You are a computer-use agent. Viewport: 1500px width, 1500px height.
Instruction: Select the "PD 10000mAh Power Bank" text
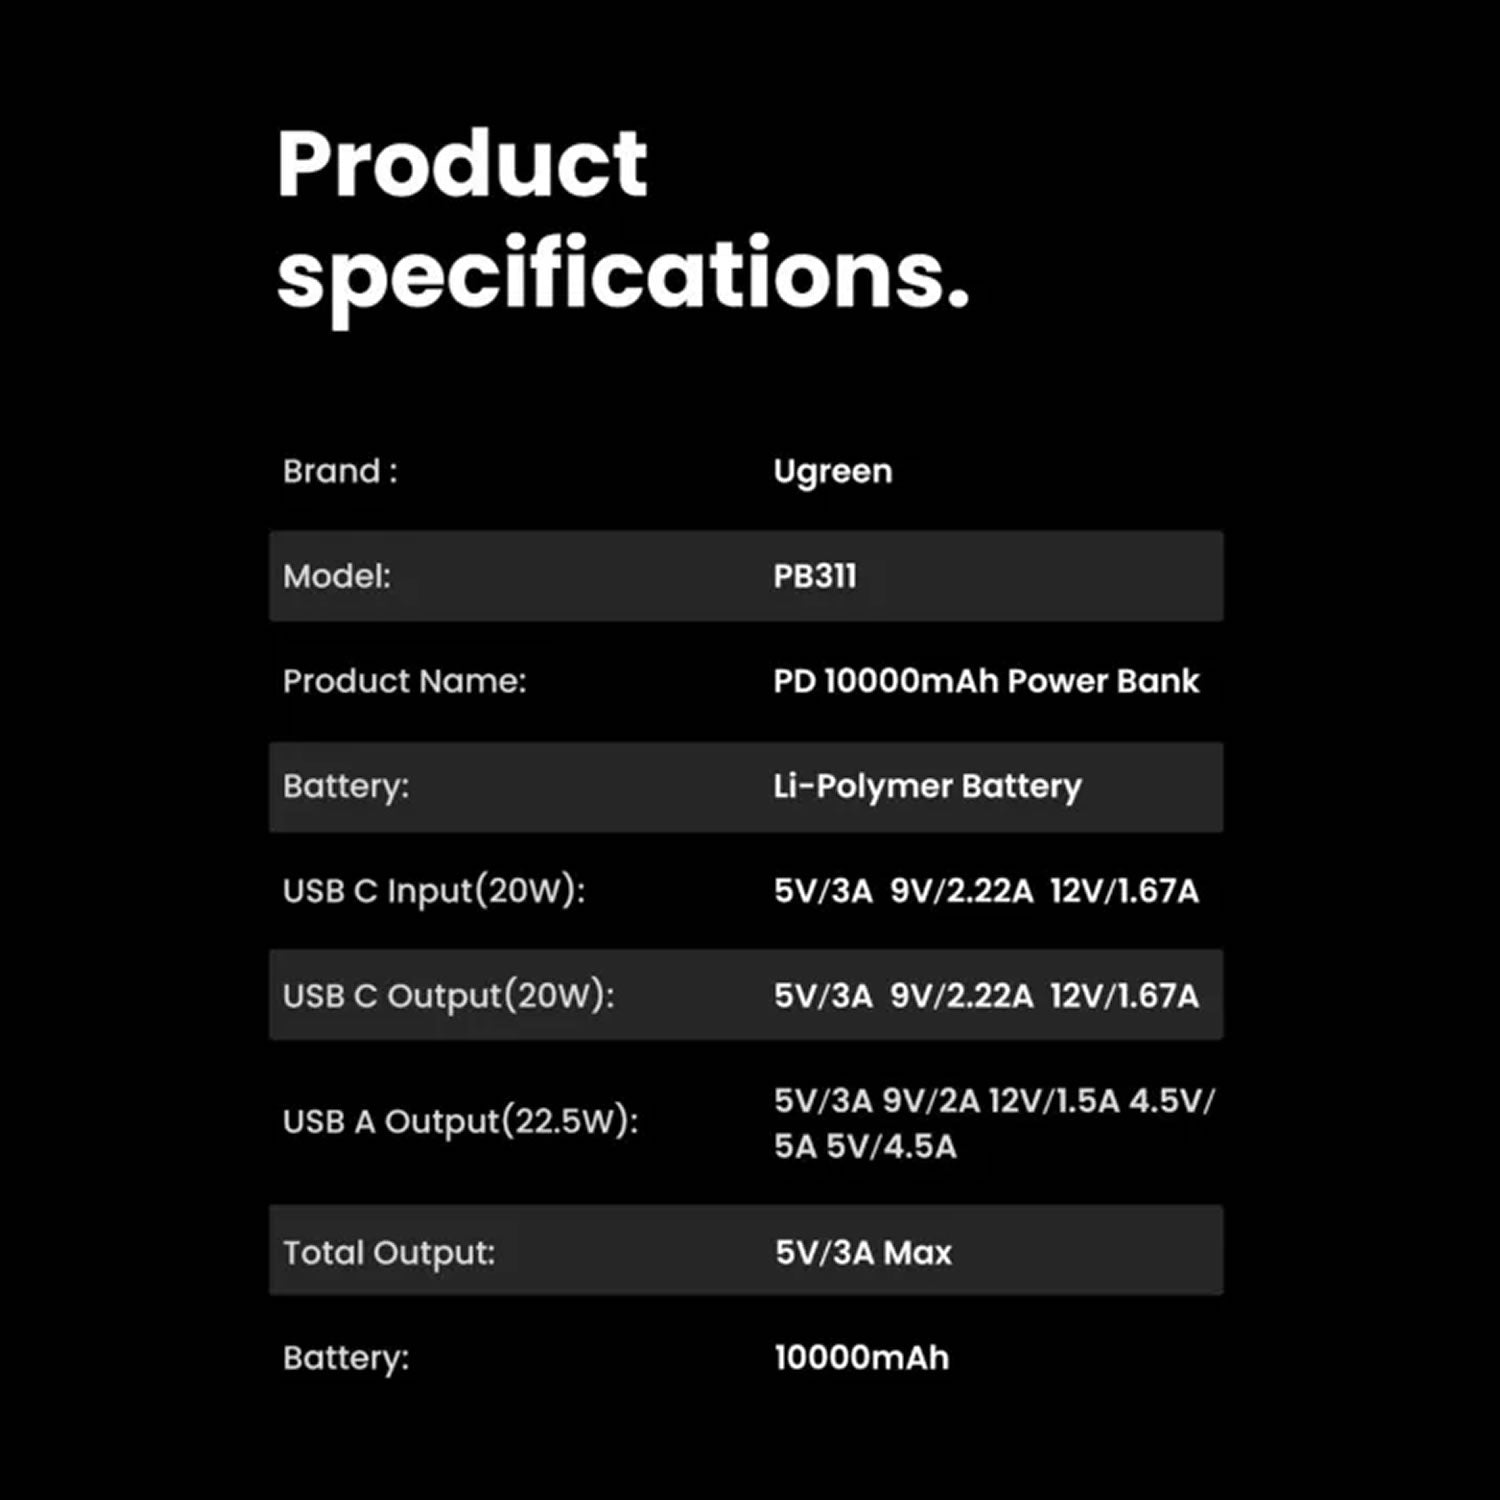click(x=985, y=681)
